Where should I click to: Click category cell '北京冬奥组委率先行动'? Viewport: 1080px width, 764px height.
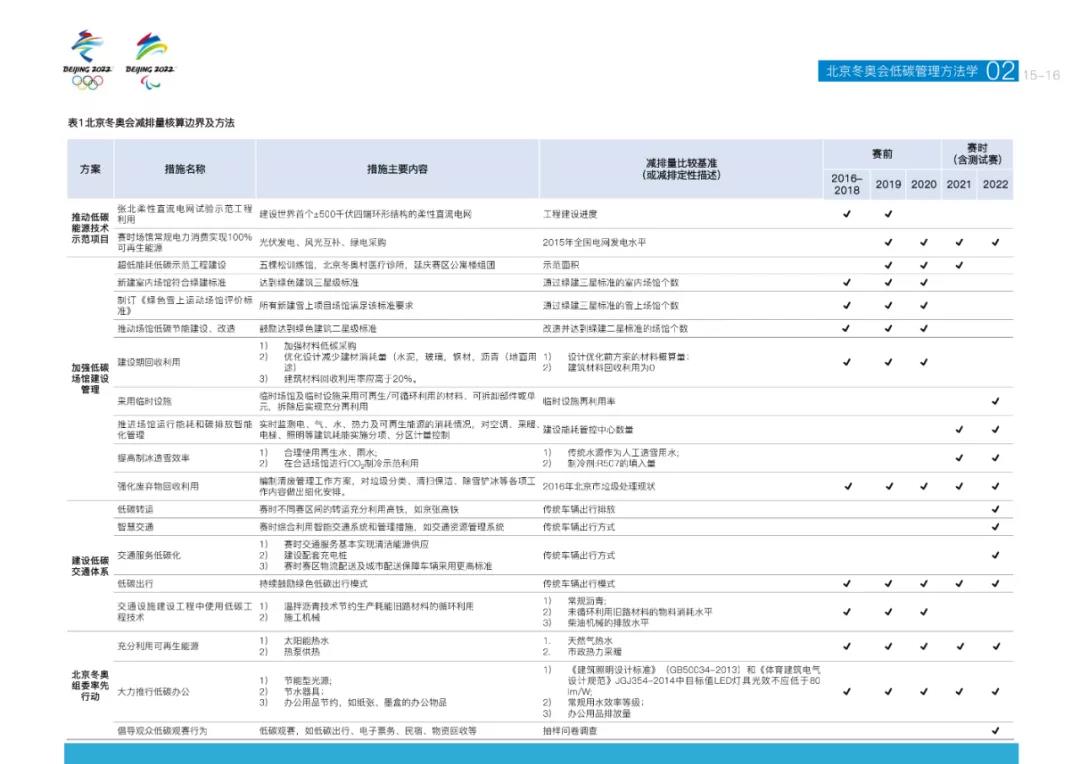click(90, 685)
